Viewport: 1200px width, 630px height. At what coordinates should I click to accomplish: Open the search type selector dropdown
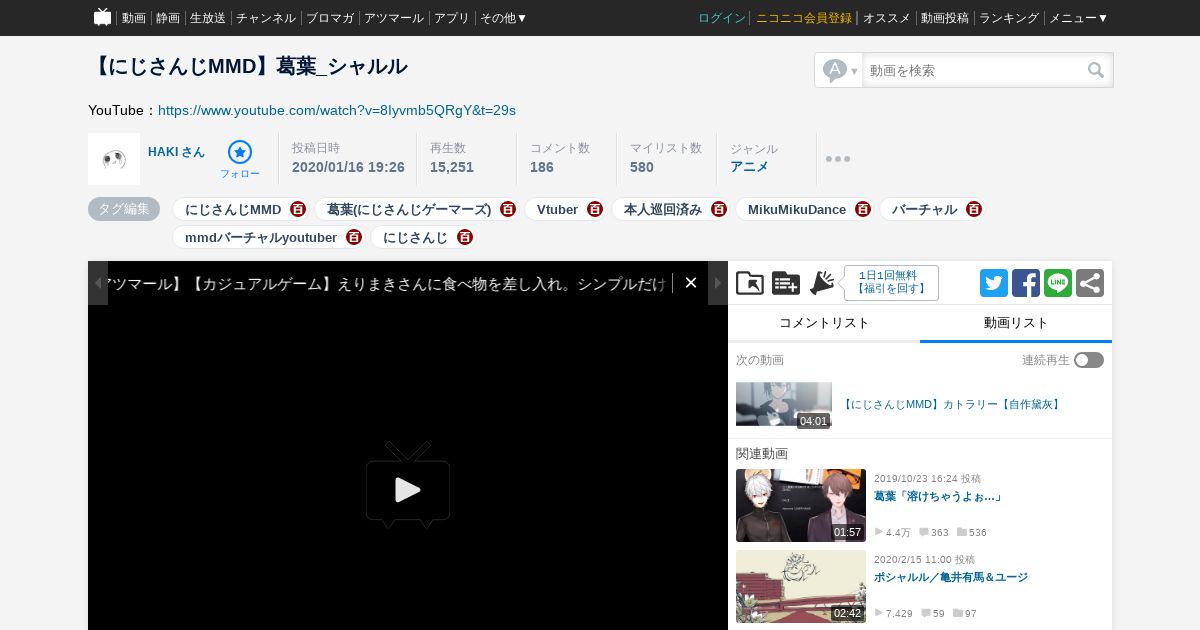tap(840, 70)
